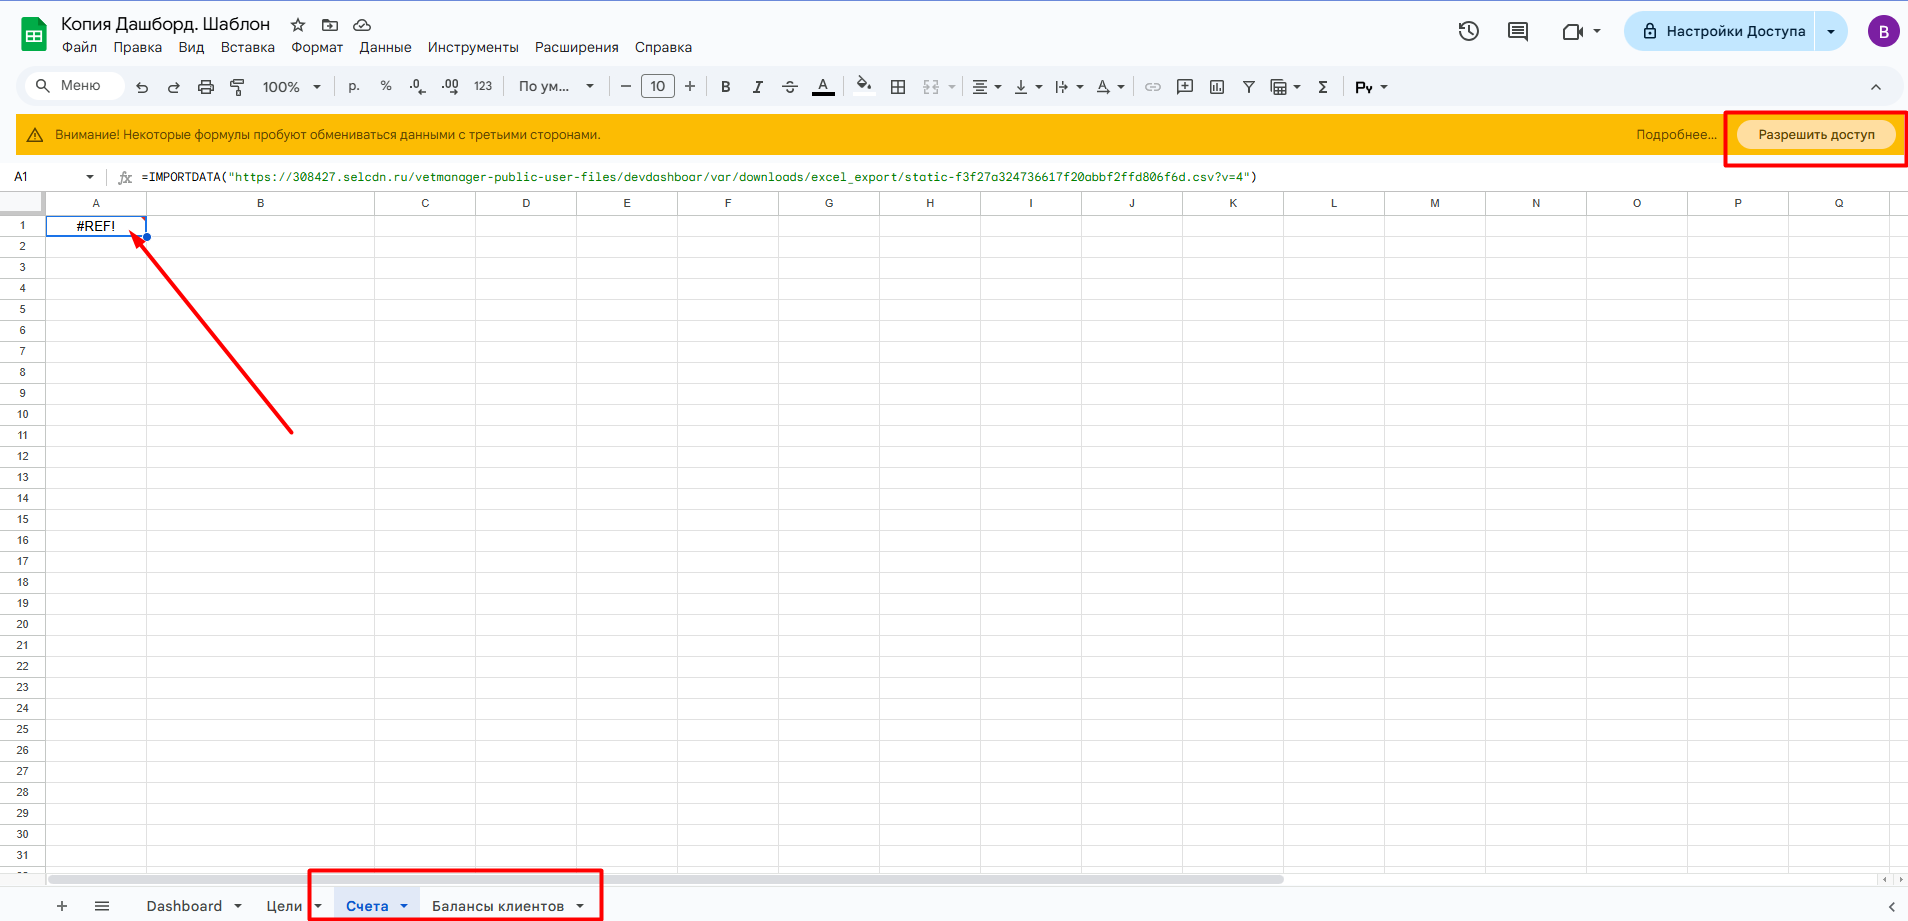Open the Формат menu

point(317,47)
